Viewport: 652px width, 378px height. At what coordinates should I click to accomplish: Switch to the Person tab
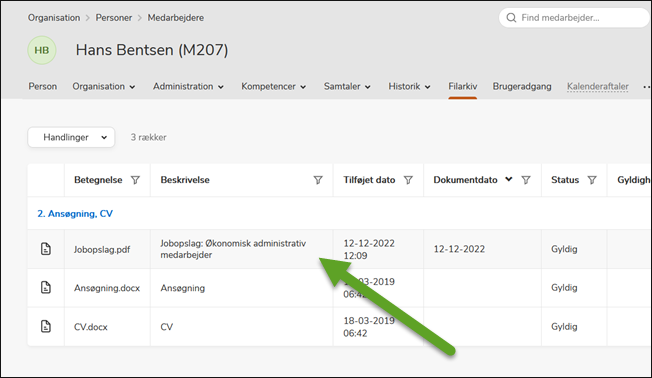[42, 86]
